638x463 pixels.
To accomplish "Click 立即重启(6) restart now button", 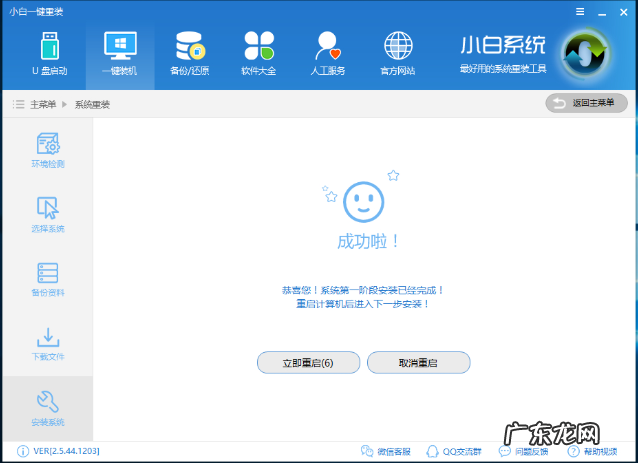I will [x=308, y=363].
